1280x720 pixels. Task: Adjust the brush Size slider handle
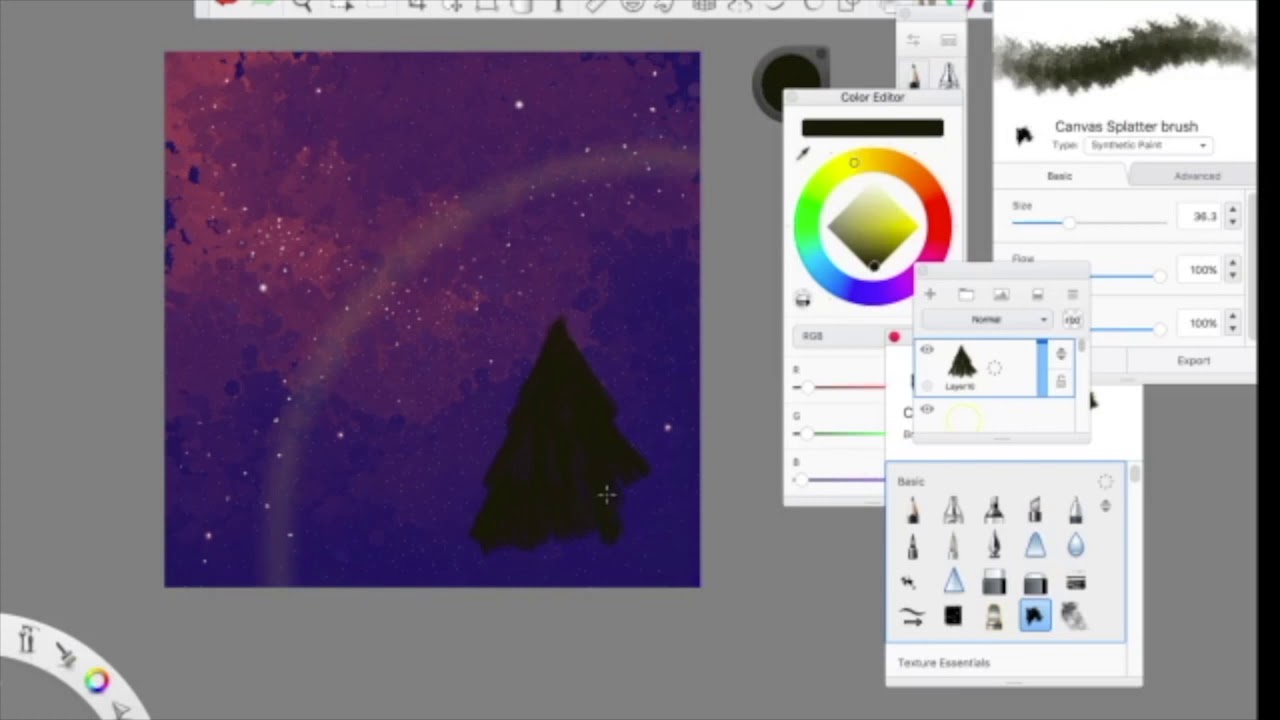pos(1069,222)
